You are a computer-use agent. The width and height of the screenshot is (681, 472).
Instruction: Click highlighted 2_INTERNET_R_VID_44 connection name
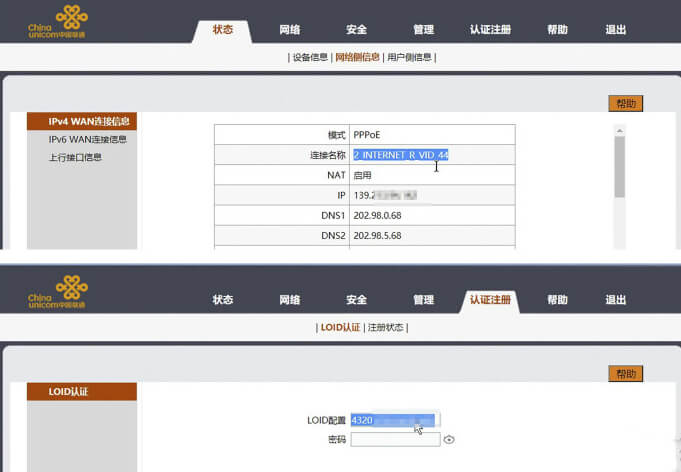(400, 155)
